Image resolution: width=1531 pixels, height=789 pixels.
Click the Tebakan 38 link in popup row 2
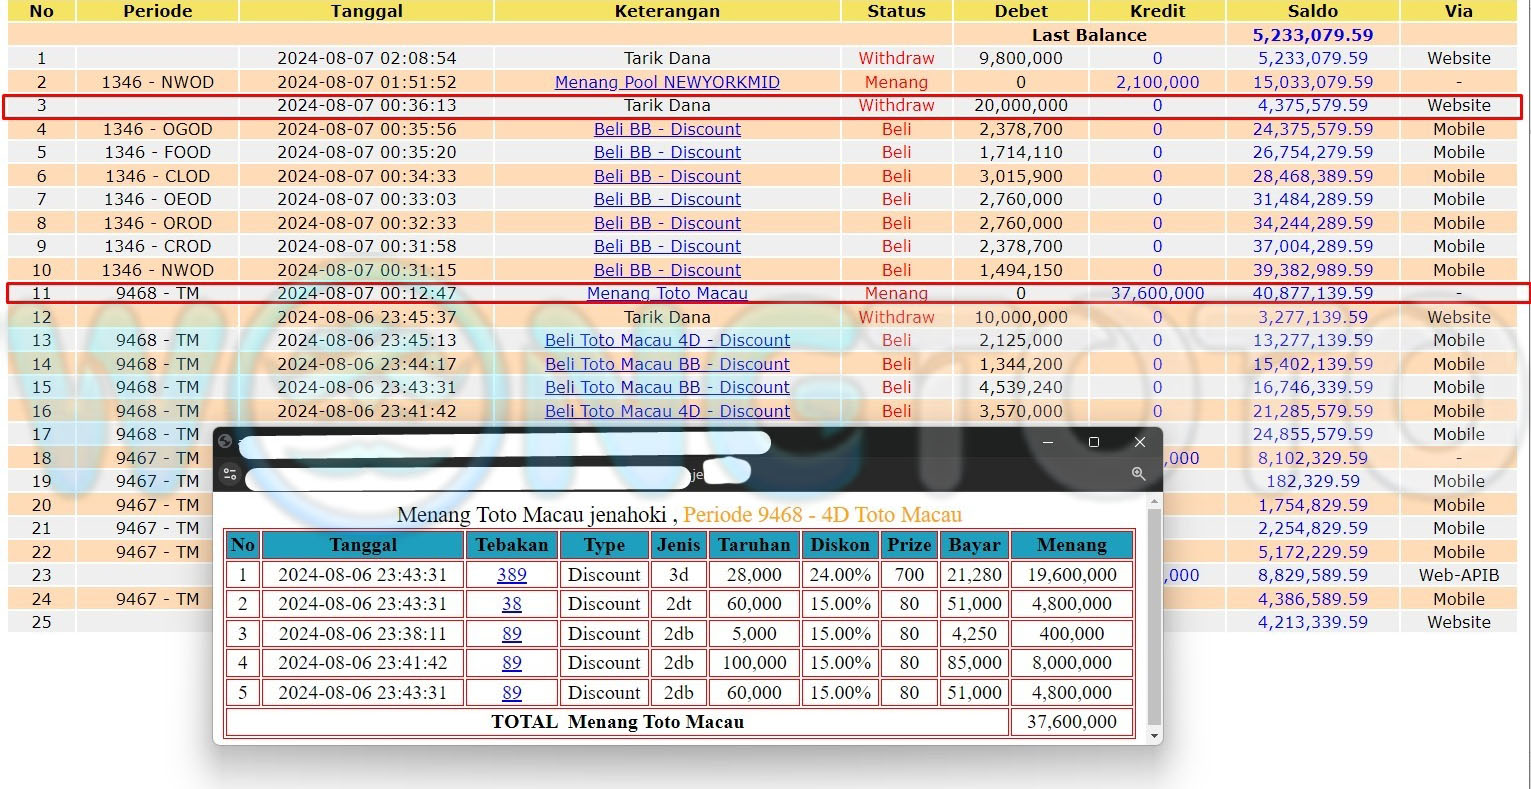pos(511,604)
